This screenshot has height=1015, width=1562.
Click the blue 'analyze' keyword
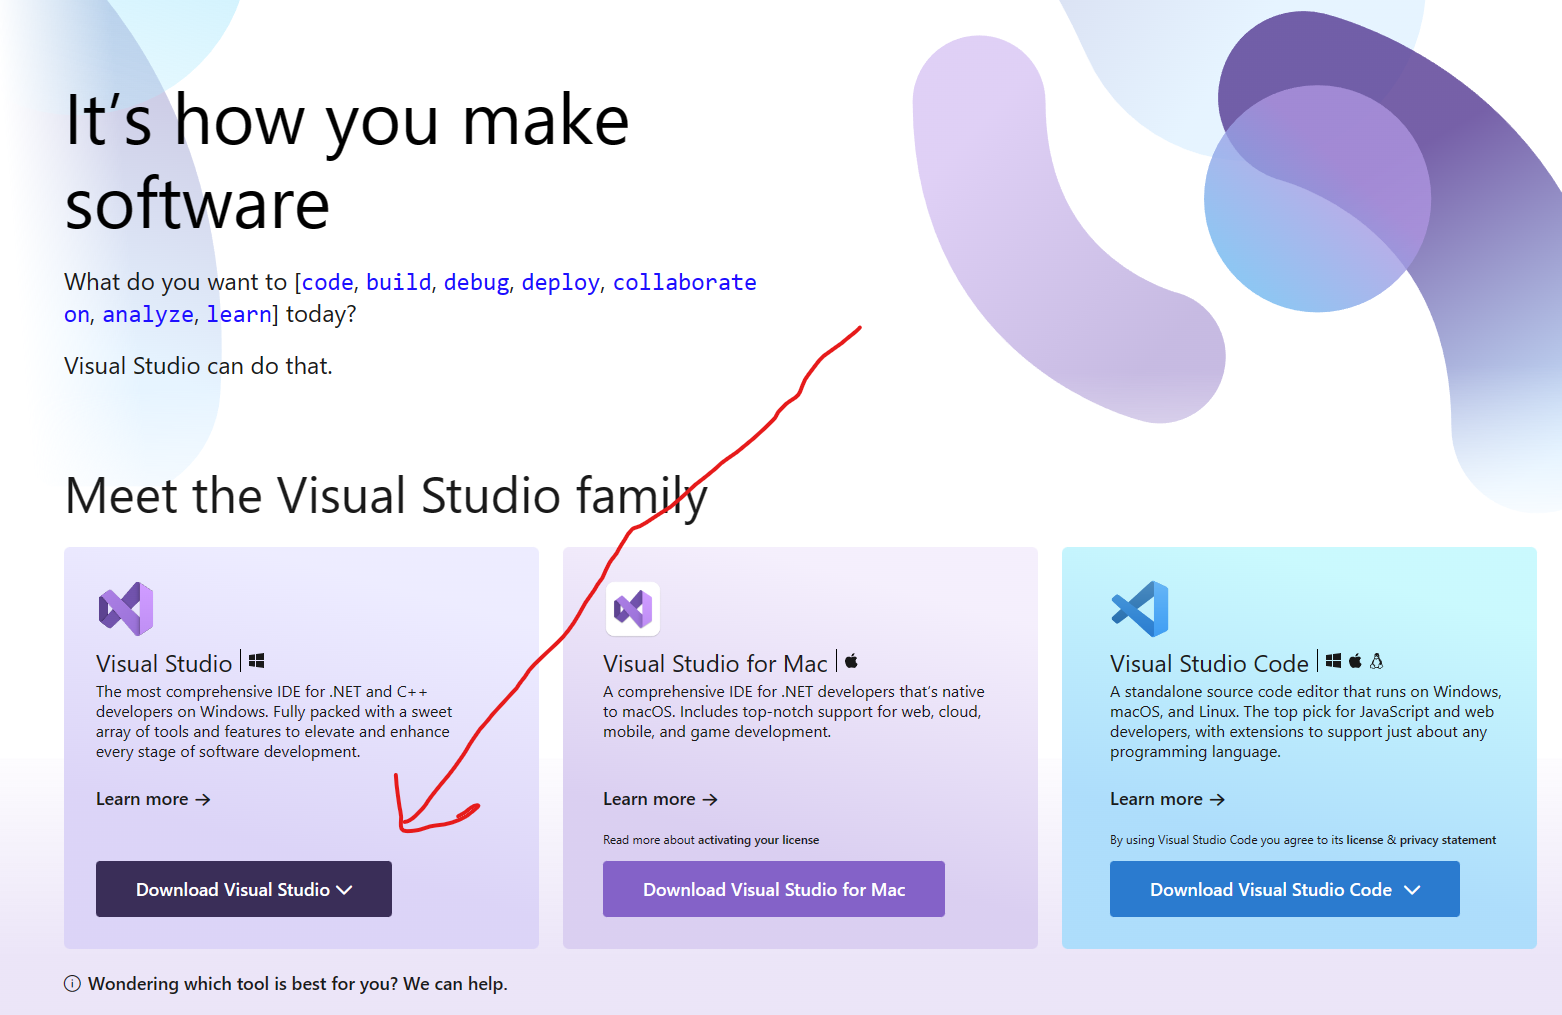(x=148, y=314)
